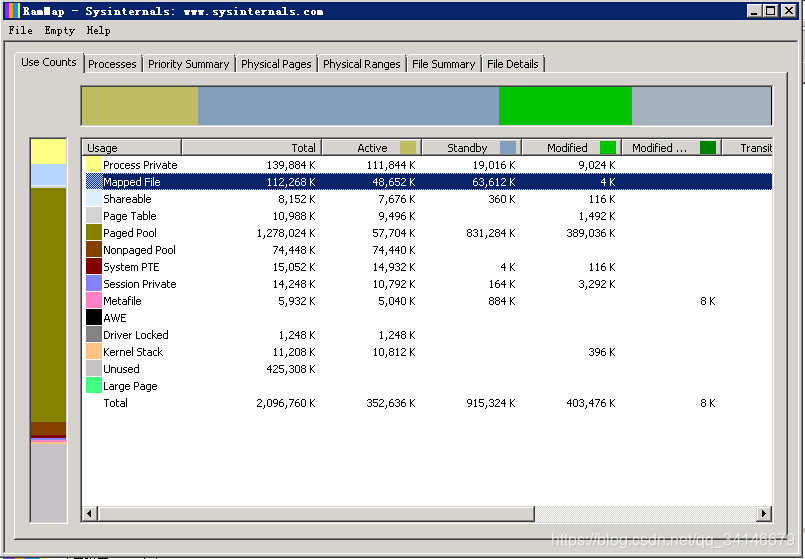Click the Active legend color in header
The image size is (805, 559).
408,148
